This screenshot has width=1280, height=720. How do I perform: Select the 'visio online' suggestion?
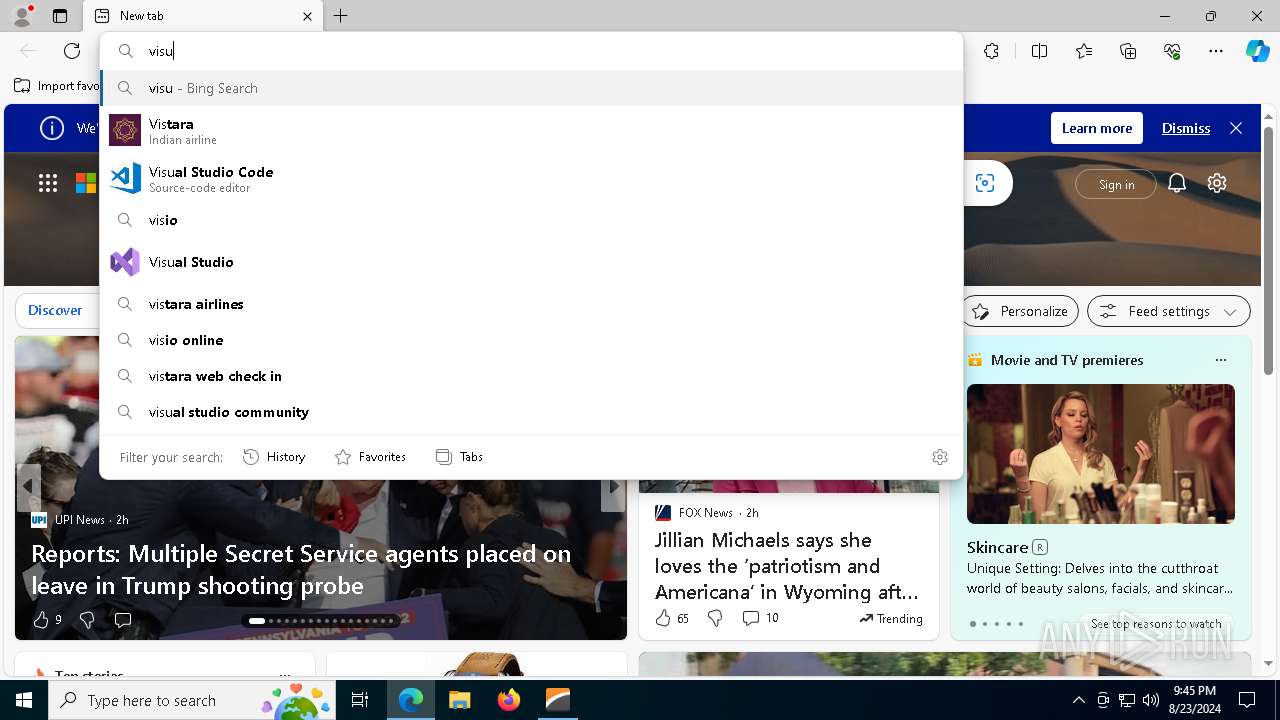[x=531, y=340]
